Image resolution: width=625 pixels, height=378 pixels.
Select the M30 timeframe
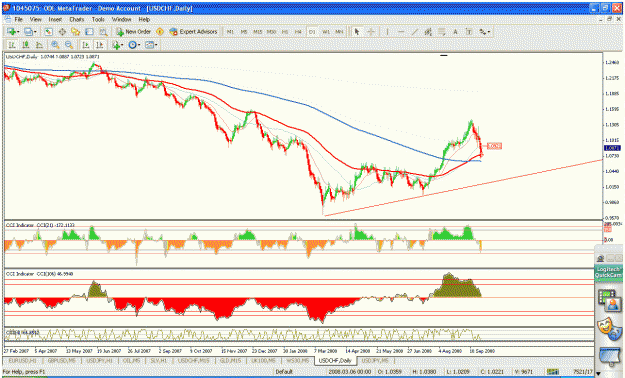coord(271,32)
